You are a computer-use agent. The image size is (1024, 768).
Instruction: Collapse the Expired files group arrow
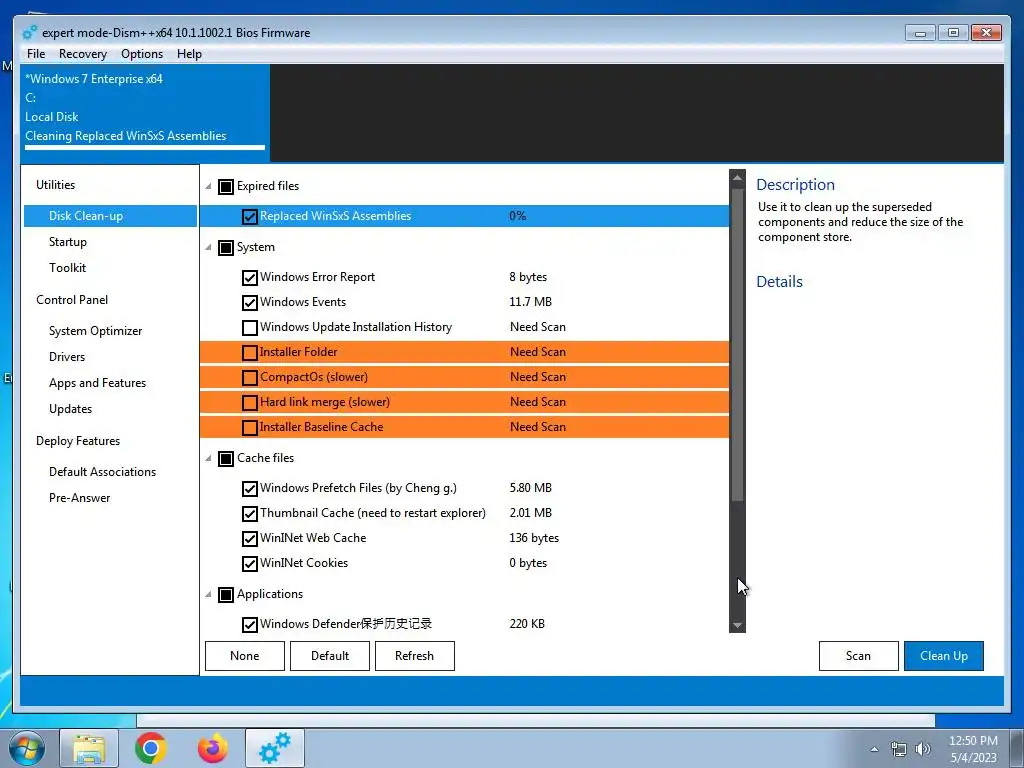click(208, 187)
